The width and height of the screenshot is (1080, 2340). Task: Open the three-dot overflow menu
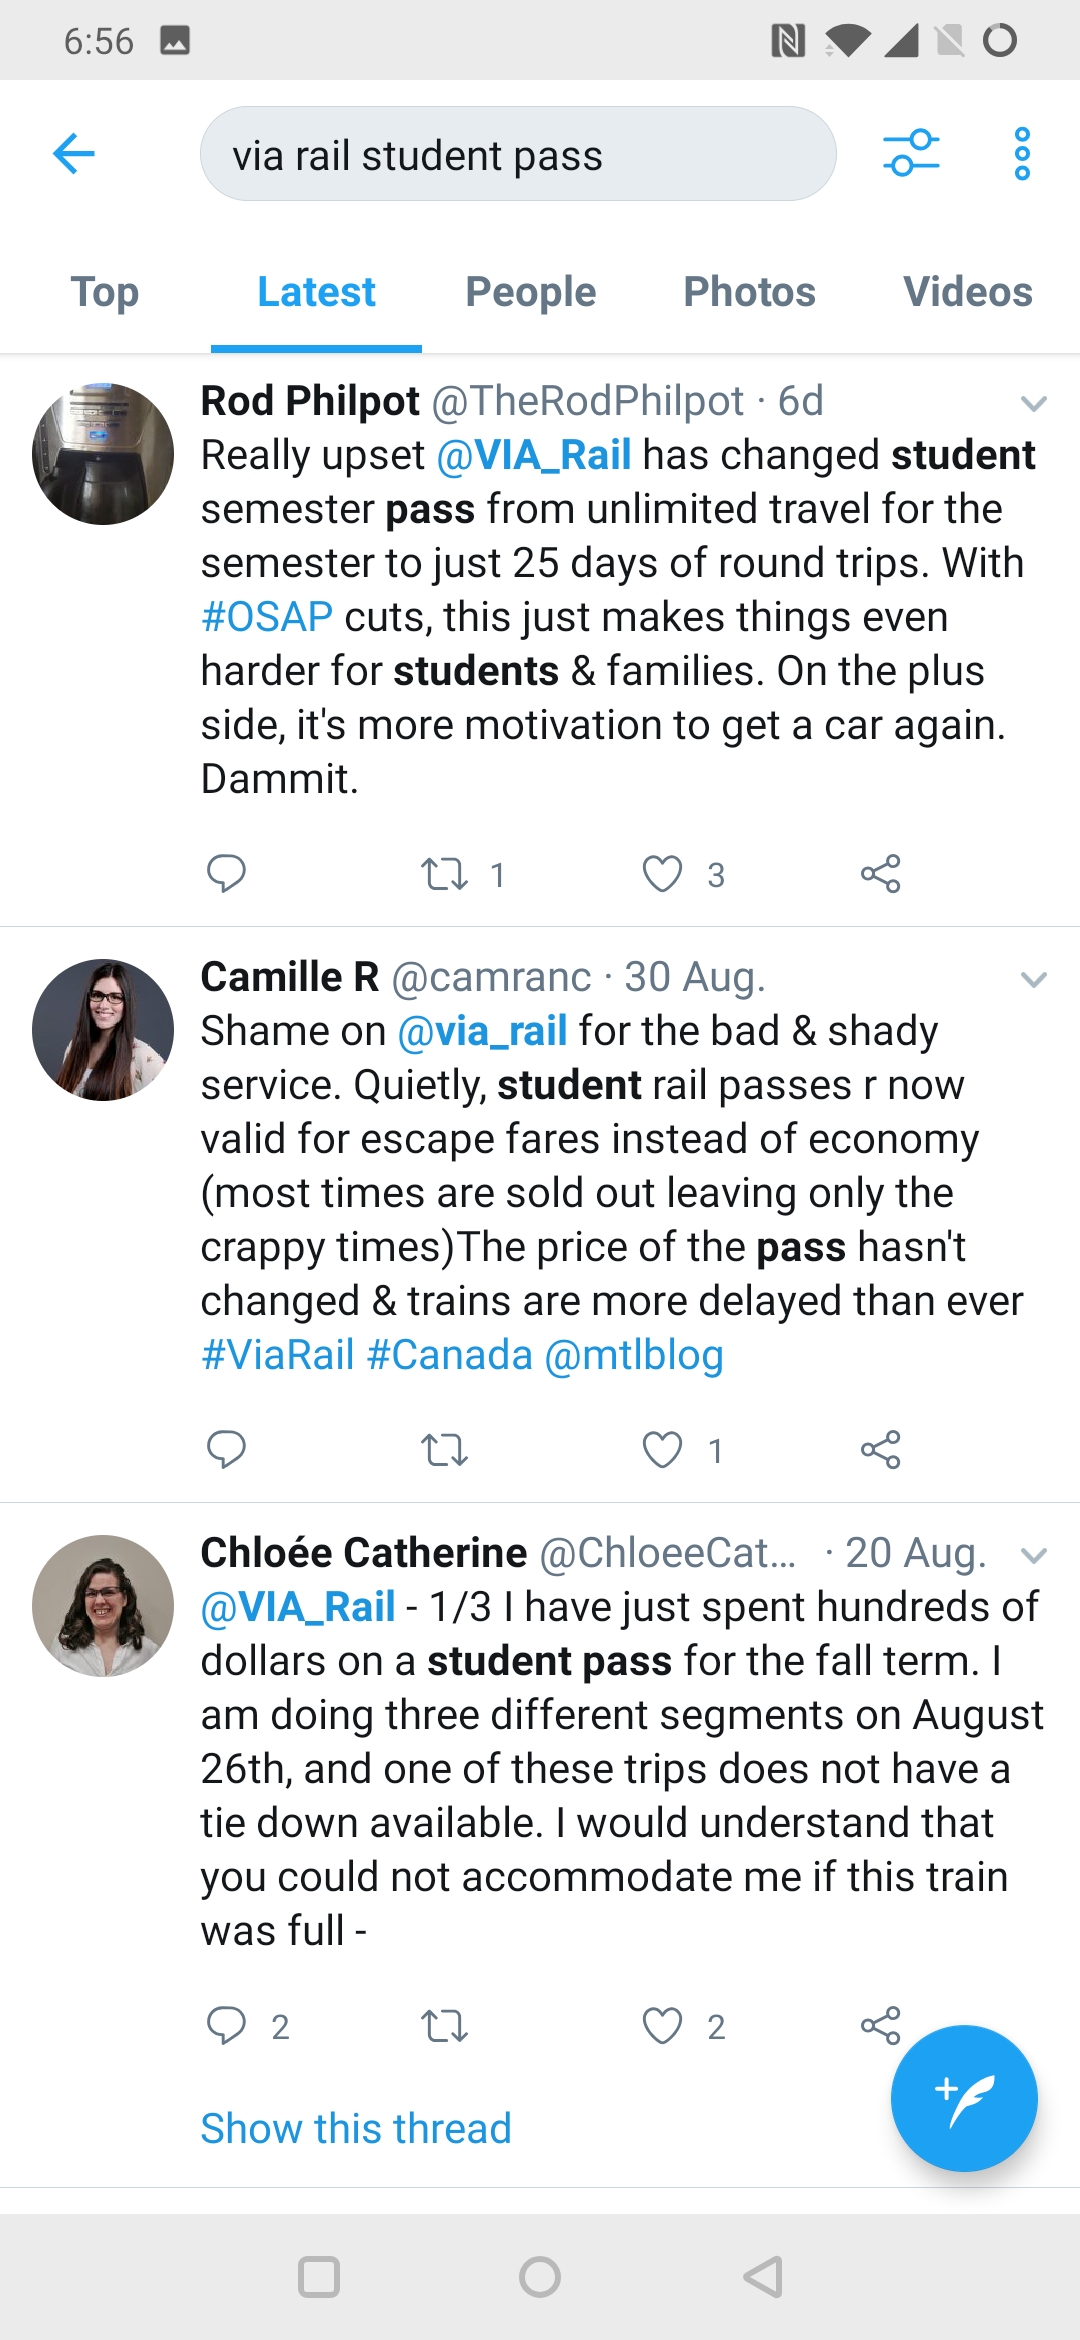coord(1021,154)
